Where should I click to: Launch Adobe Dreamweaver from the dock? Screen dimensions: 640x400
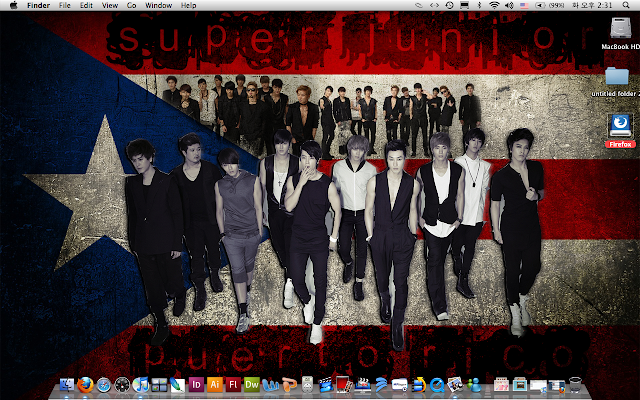tap(251, 384)
